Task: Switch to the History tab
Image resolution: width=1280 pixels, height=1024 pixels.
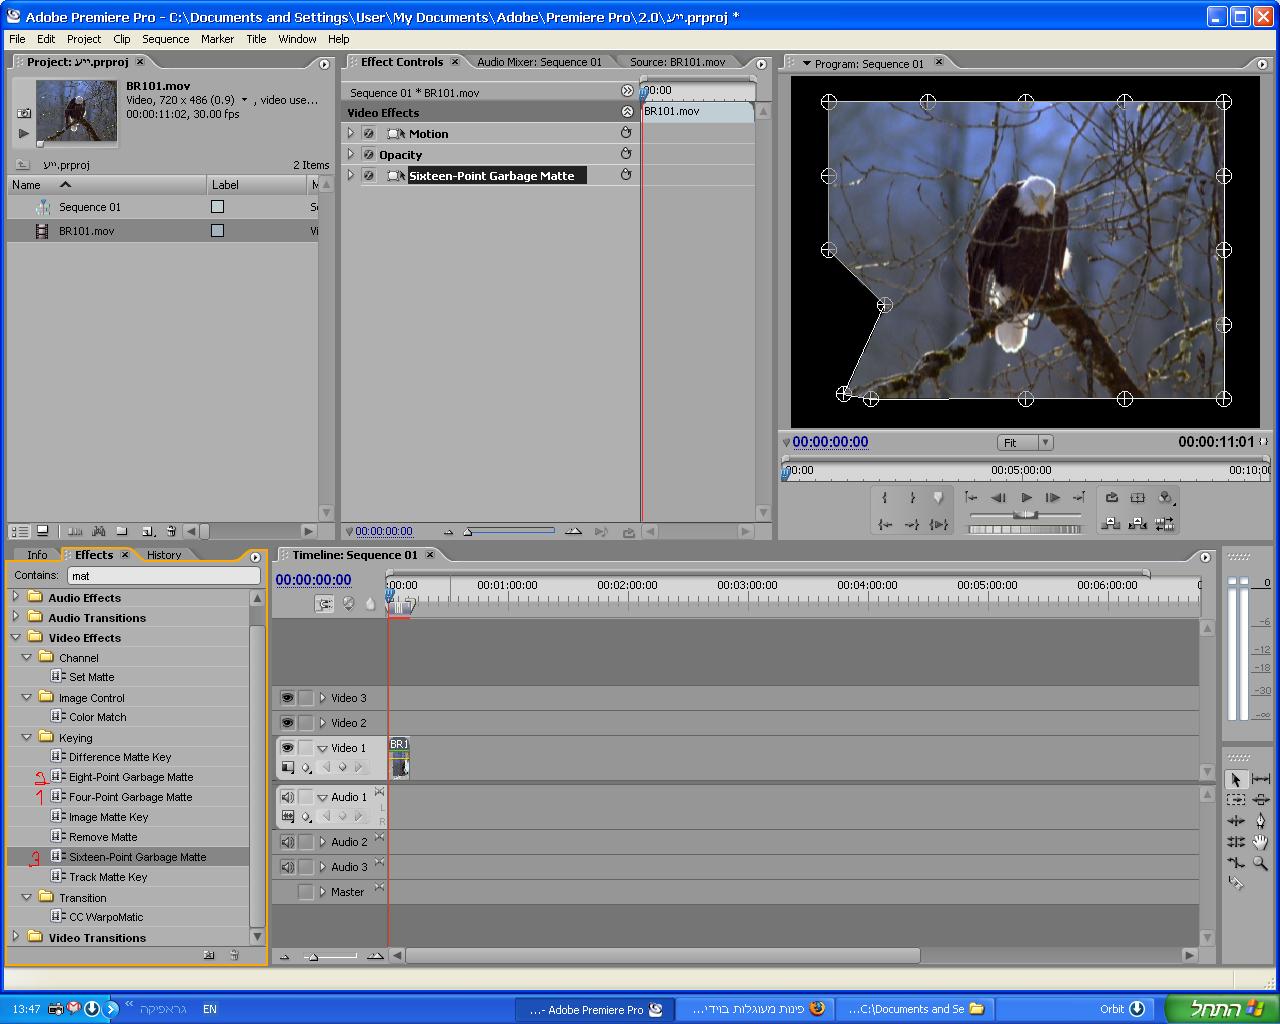Action: [164, 555]
